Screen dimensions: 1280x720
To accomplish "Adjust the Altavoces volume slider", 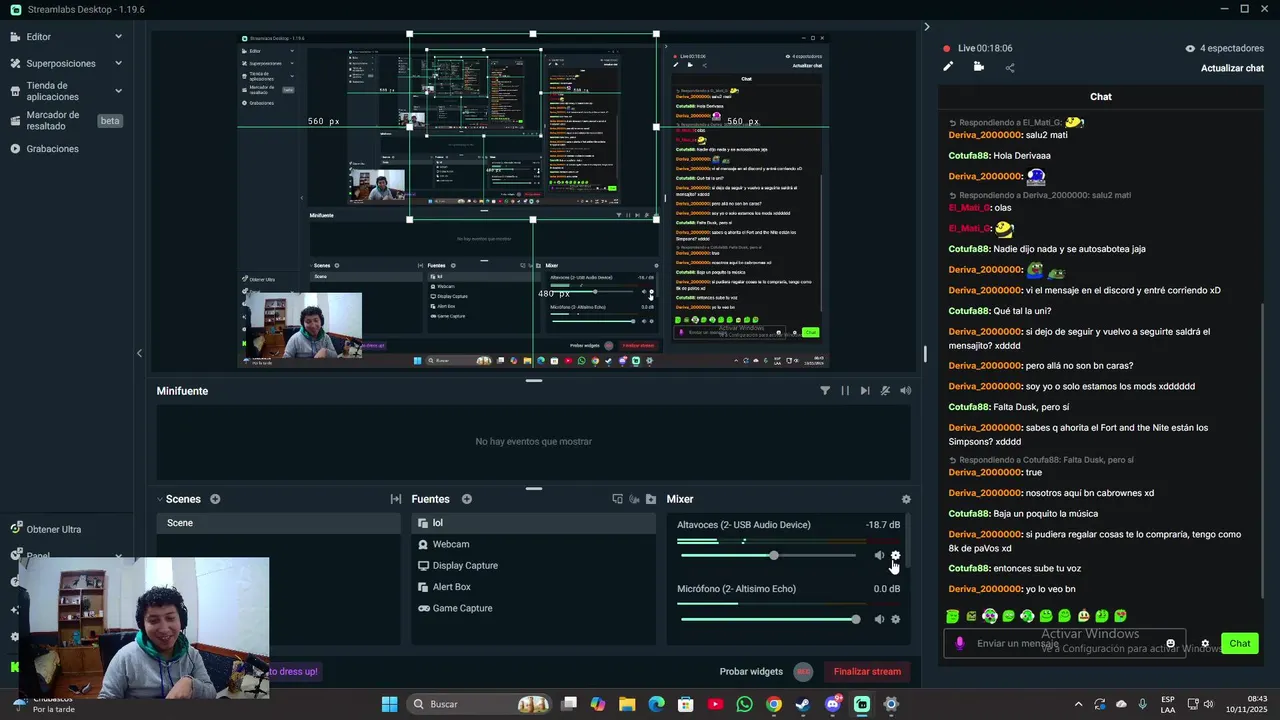I will click(x=768, y=555).
